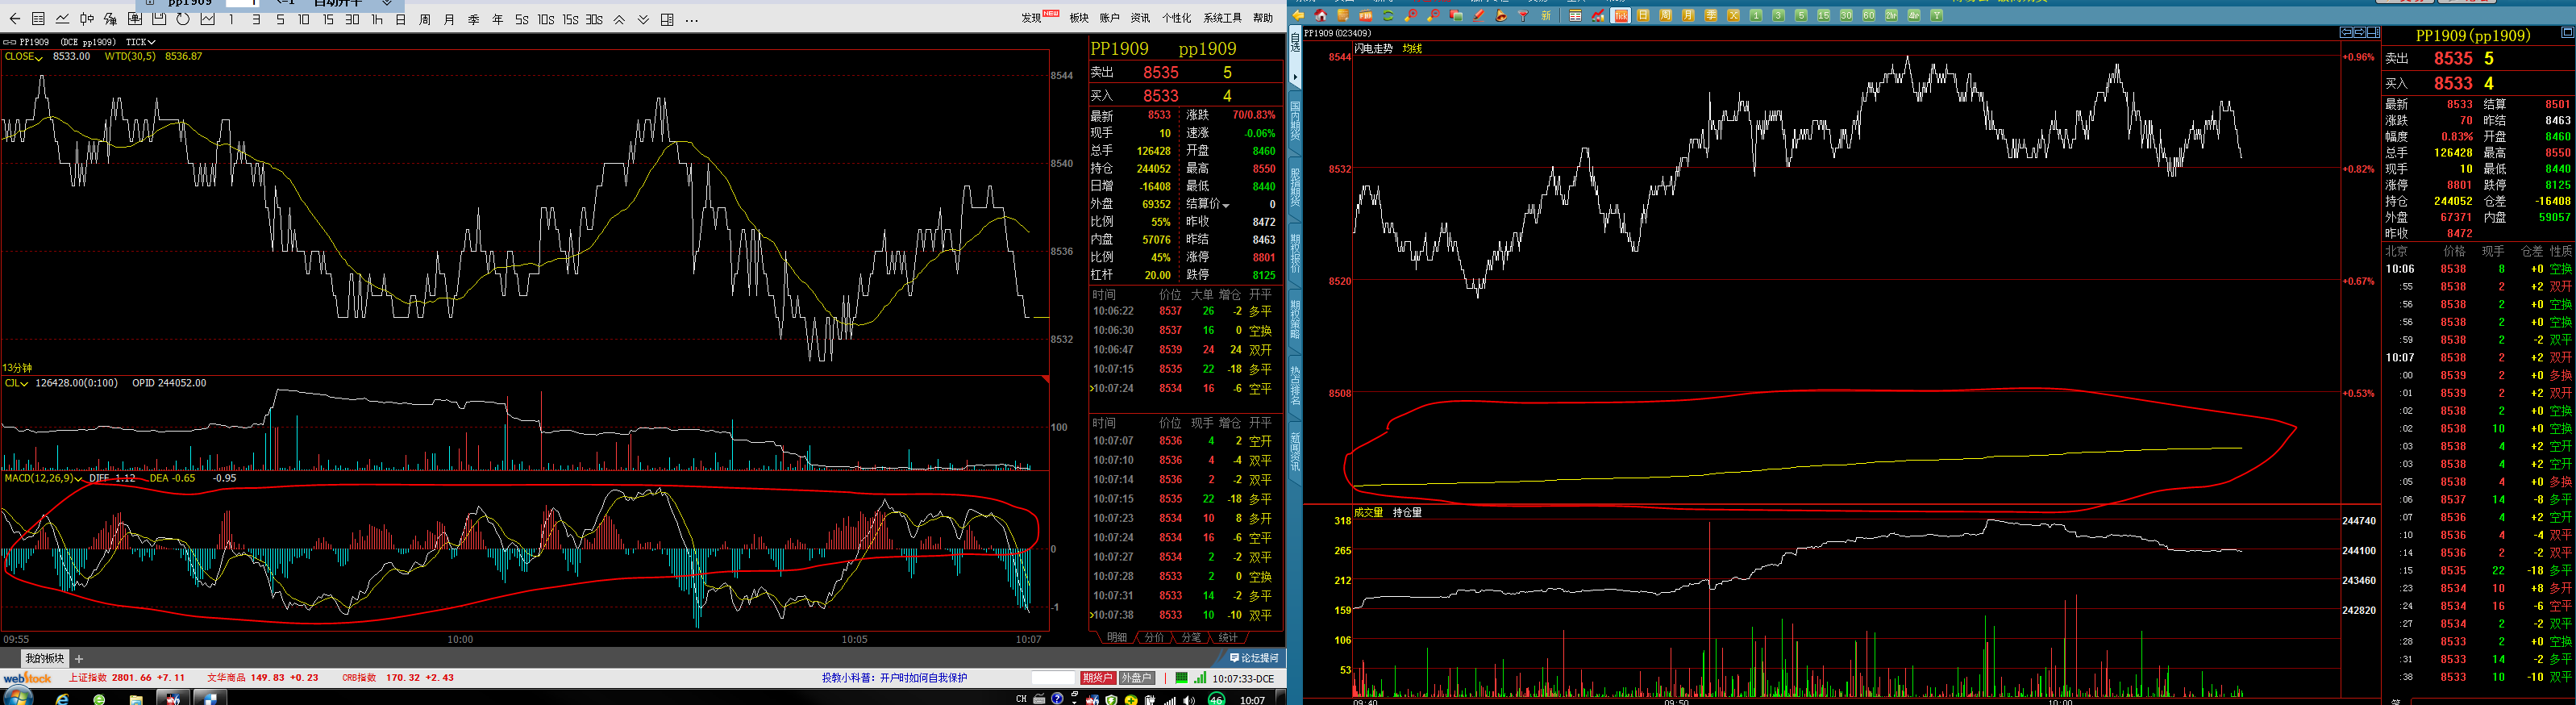Click the red house home icon
Screen dimensions: 2576x705
(x=1321, y=16)
